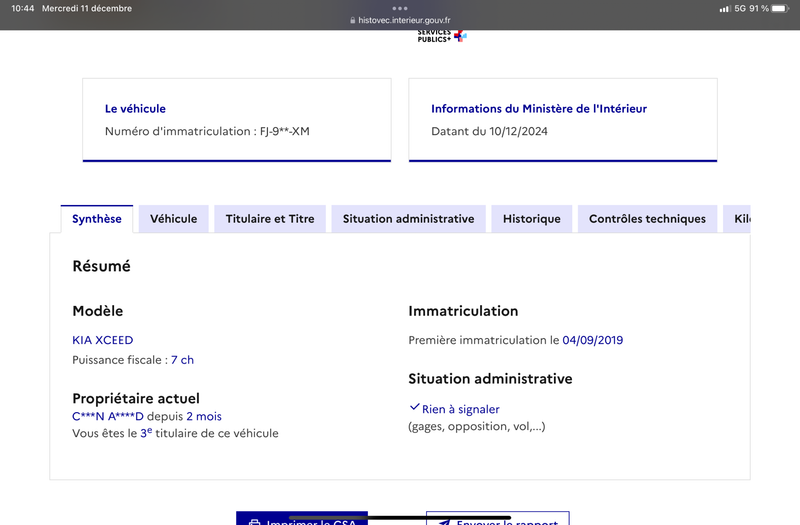Tap the three-dot multitasking menu
Image resolution: width=800 pixels, height=525 pixels.
click(400, 8)
